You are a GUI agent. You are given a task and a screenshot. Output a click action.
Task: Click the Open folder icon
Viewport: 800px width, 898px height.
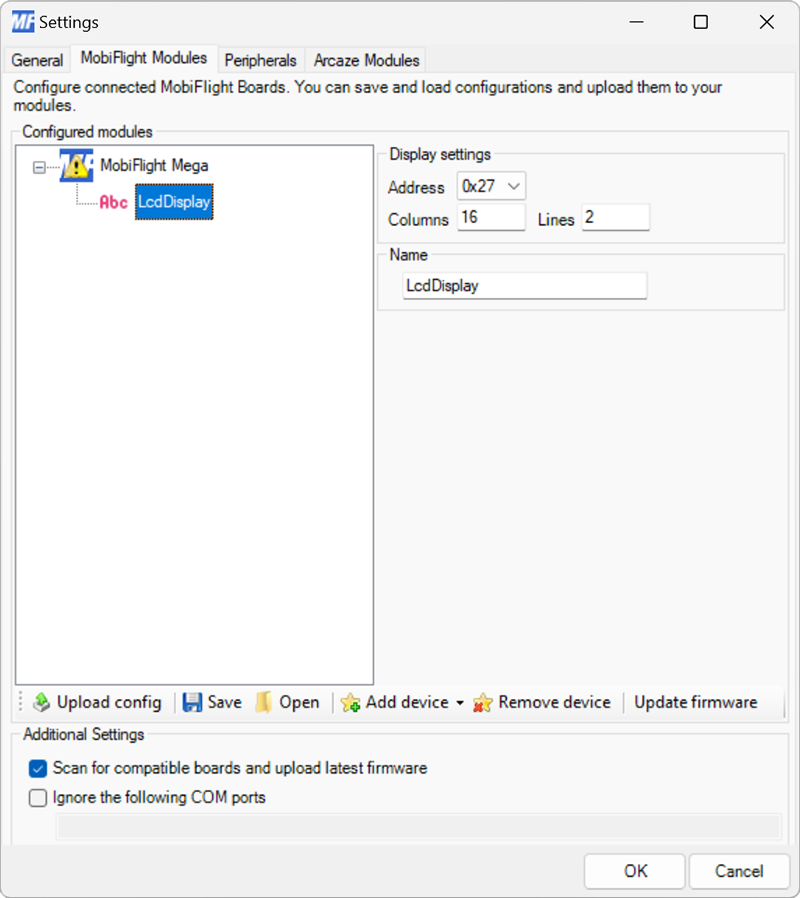click(262, 702)
